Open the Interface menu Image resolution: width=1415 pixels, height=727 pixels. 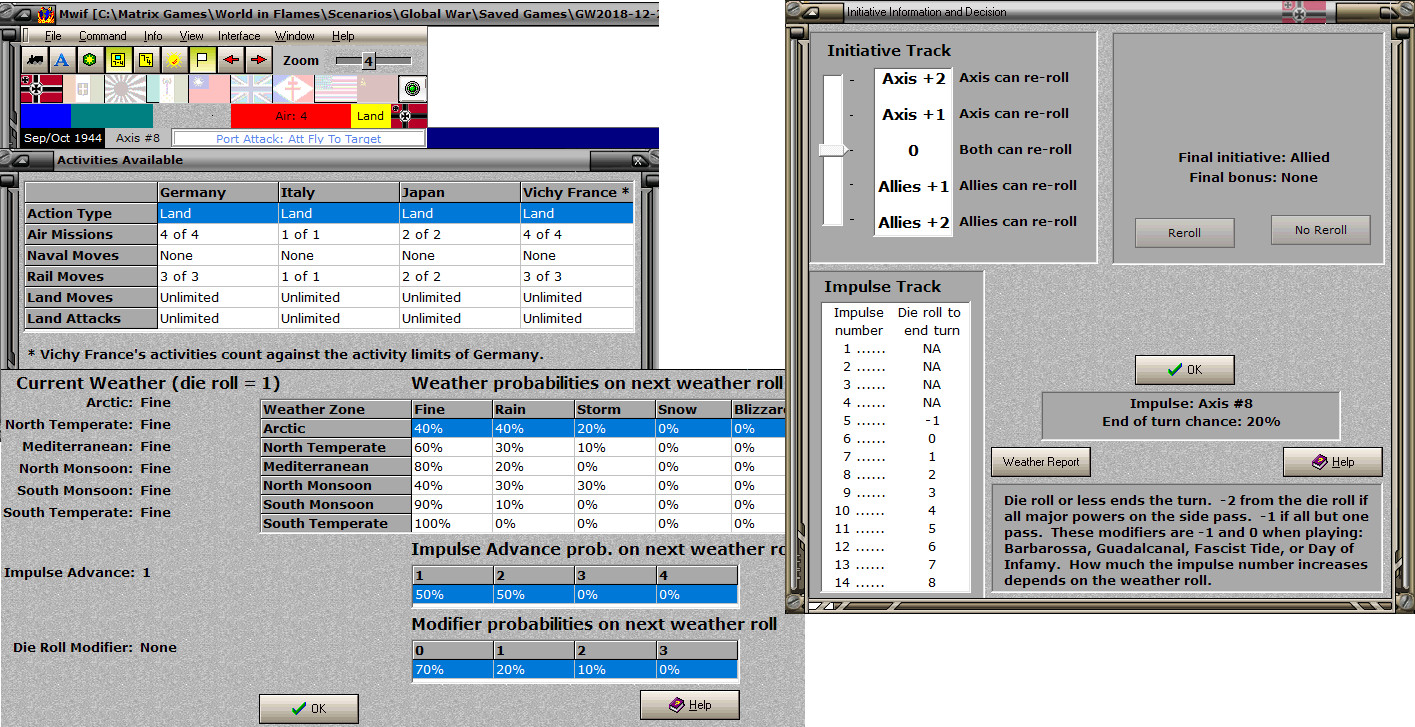coord(239,36)
